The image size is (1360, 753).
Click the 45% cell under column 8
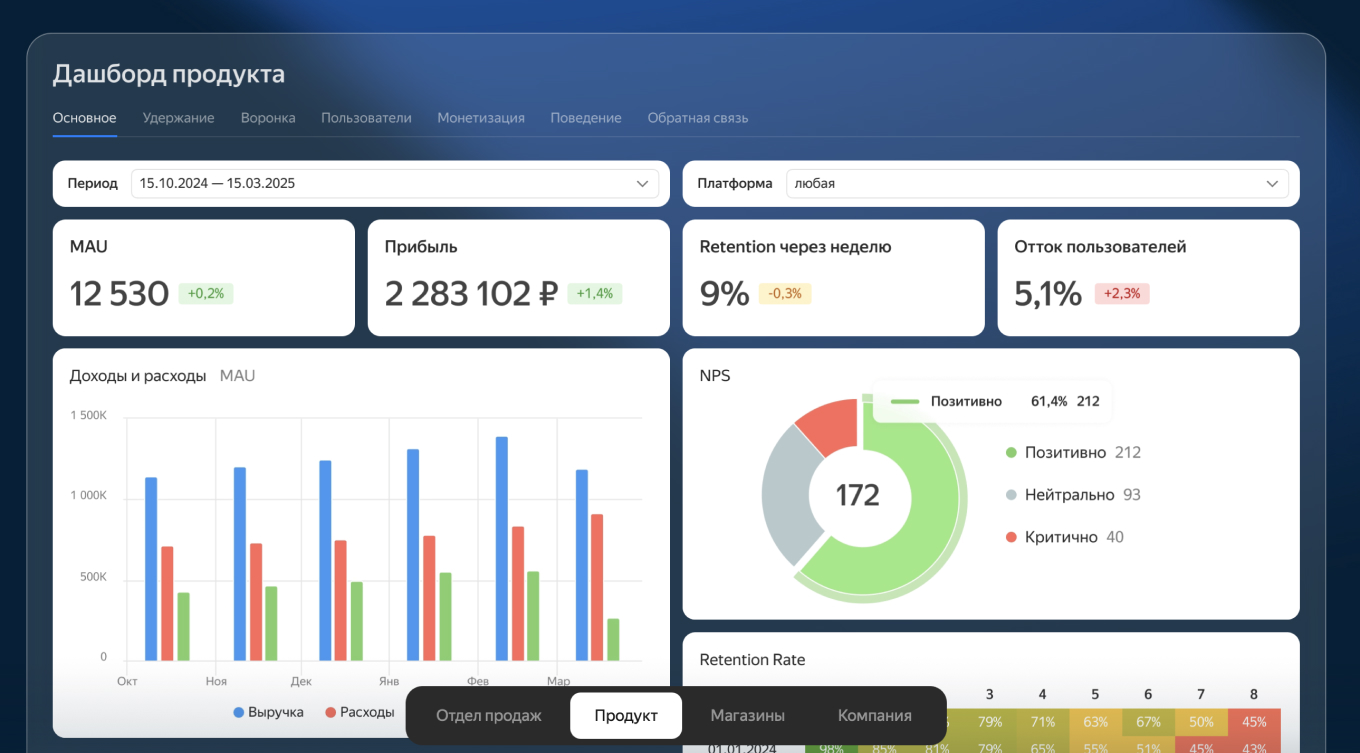(x=1254, y=722)
